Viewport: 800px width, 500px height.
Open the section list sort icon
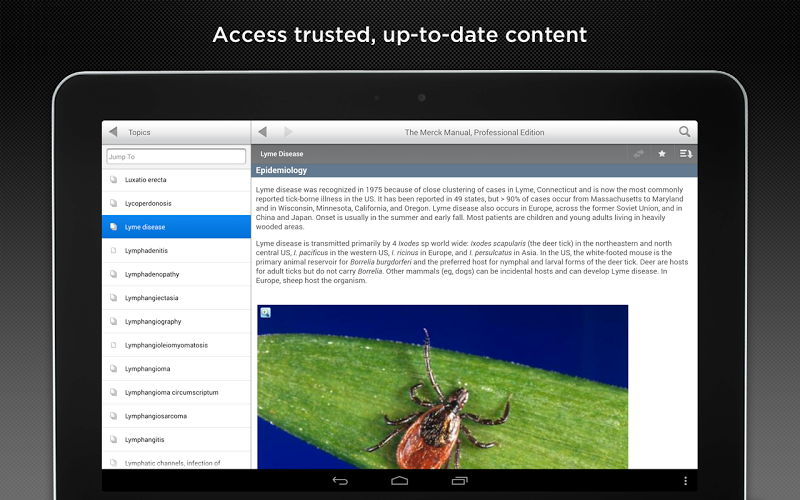686,154
